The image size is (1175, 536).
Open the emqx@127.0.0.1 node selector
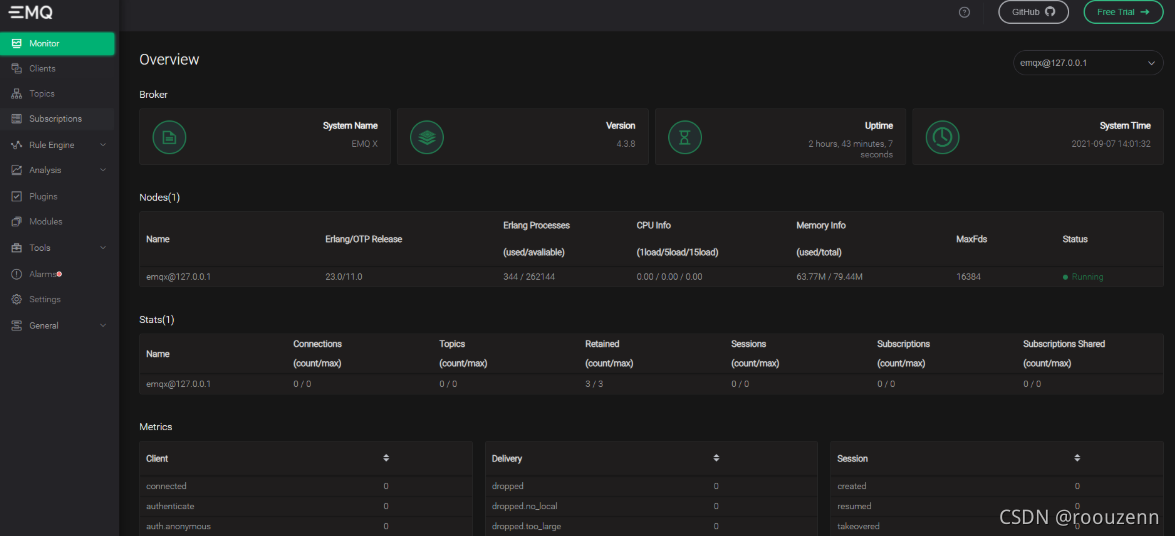[1087, 63]
